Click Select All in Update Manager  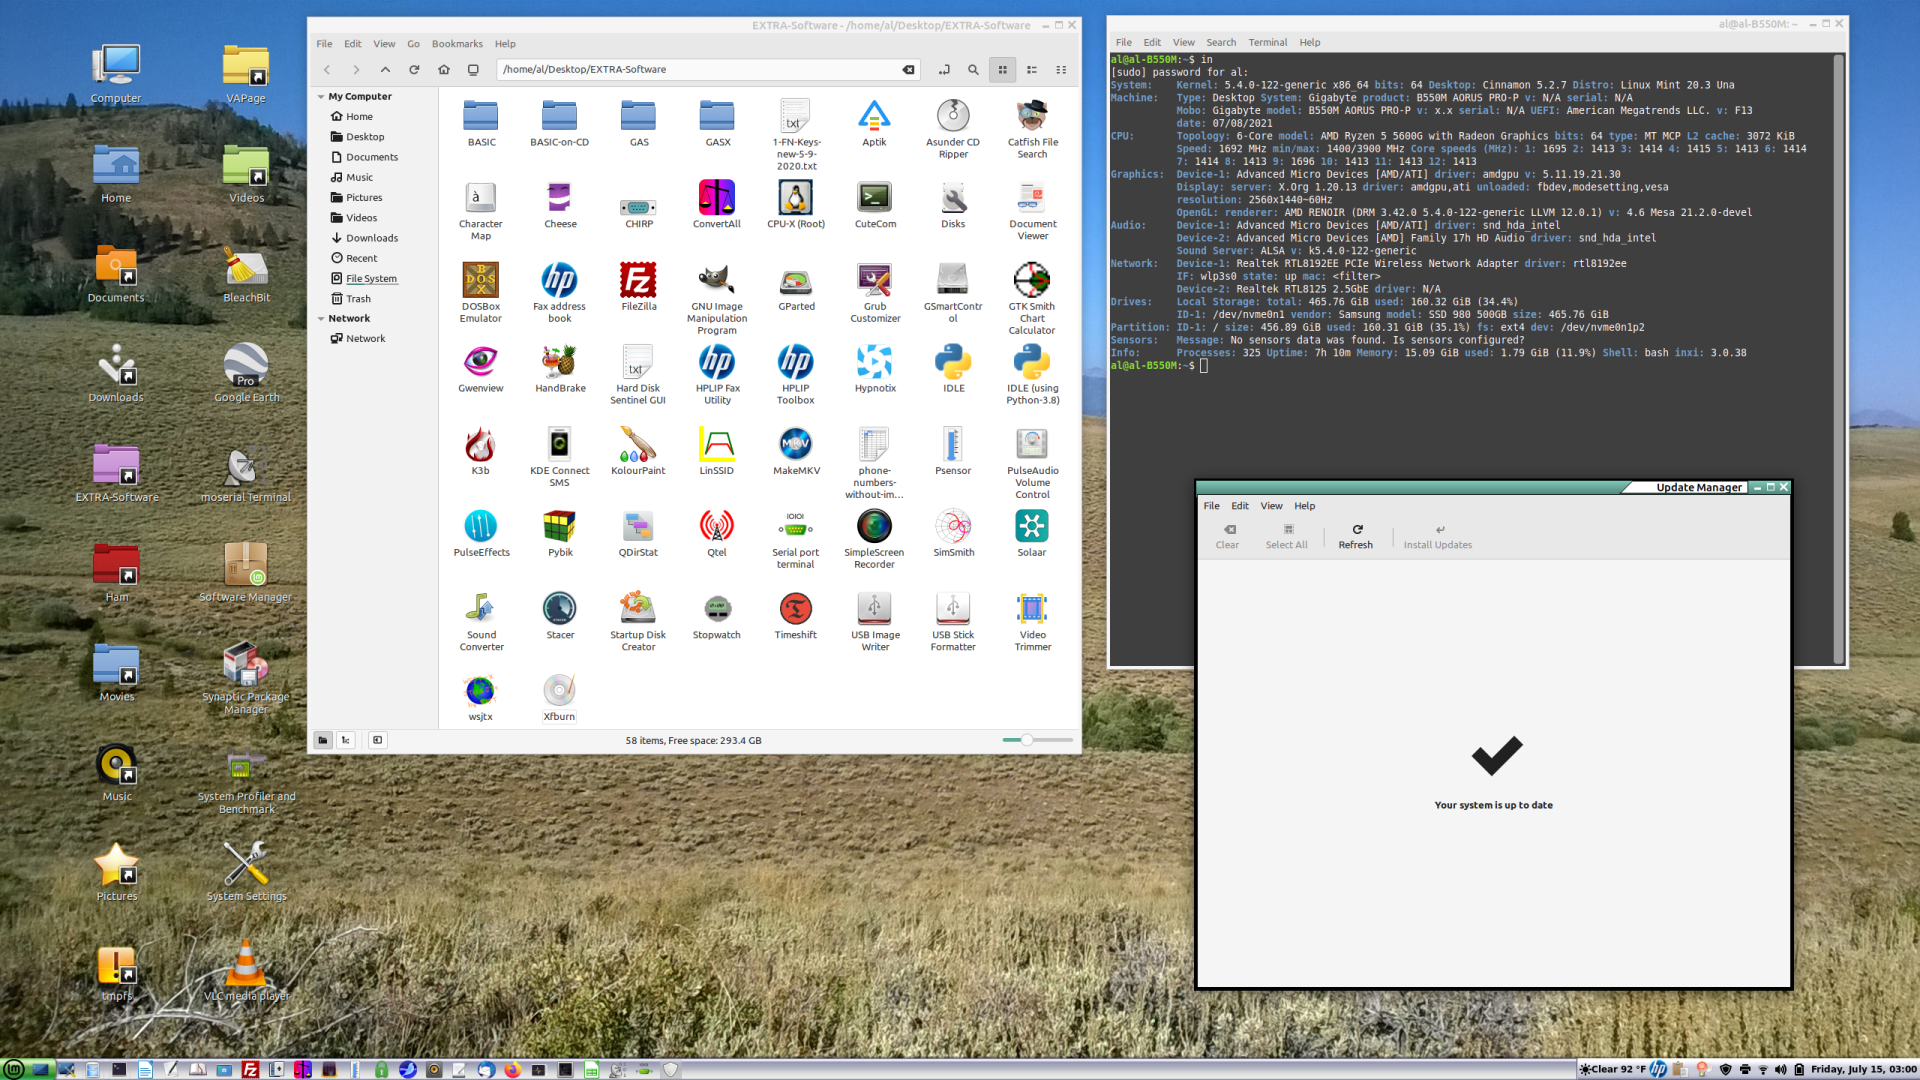click(1287, 537)
